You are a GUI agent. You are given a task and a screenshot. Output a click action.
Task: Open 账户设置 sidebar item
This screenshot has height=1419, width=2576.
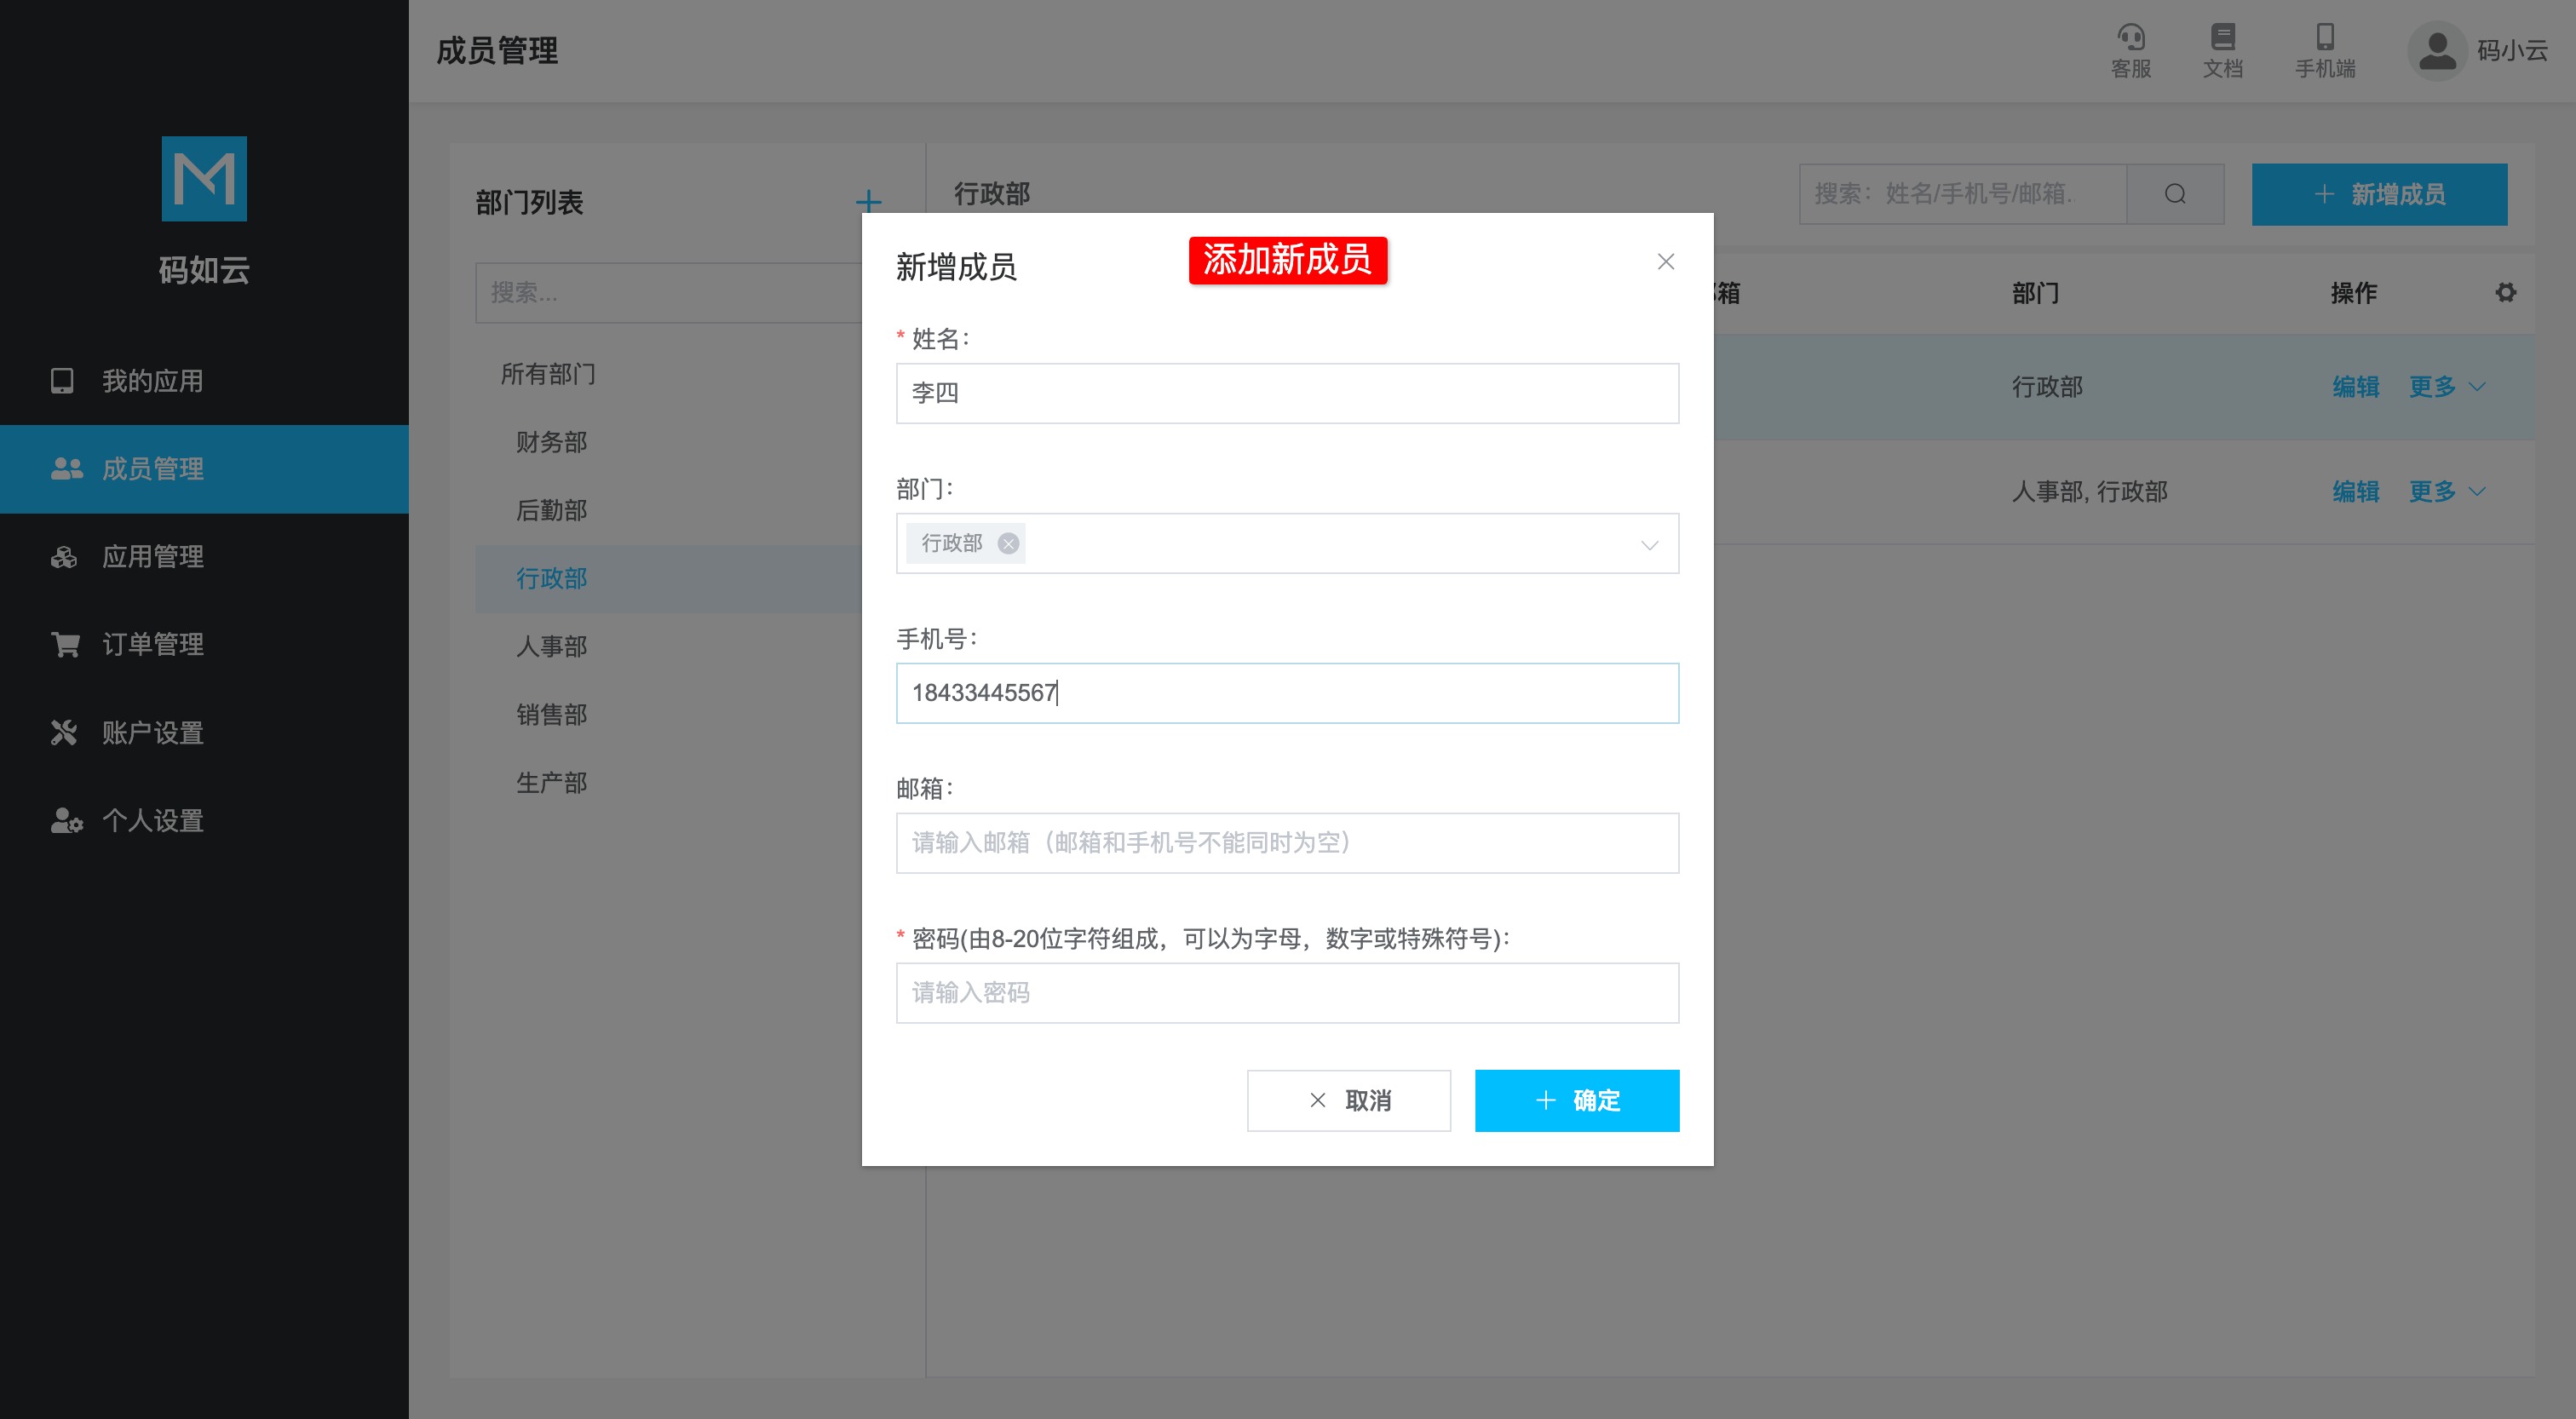pos(204,733)
